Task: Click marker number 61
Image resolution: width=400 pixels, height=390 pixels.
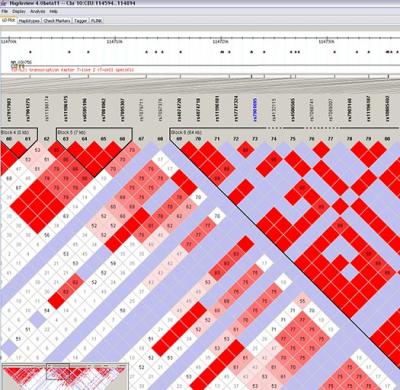Action: 28,139
